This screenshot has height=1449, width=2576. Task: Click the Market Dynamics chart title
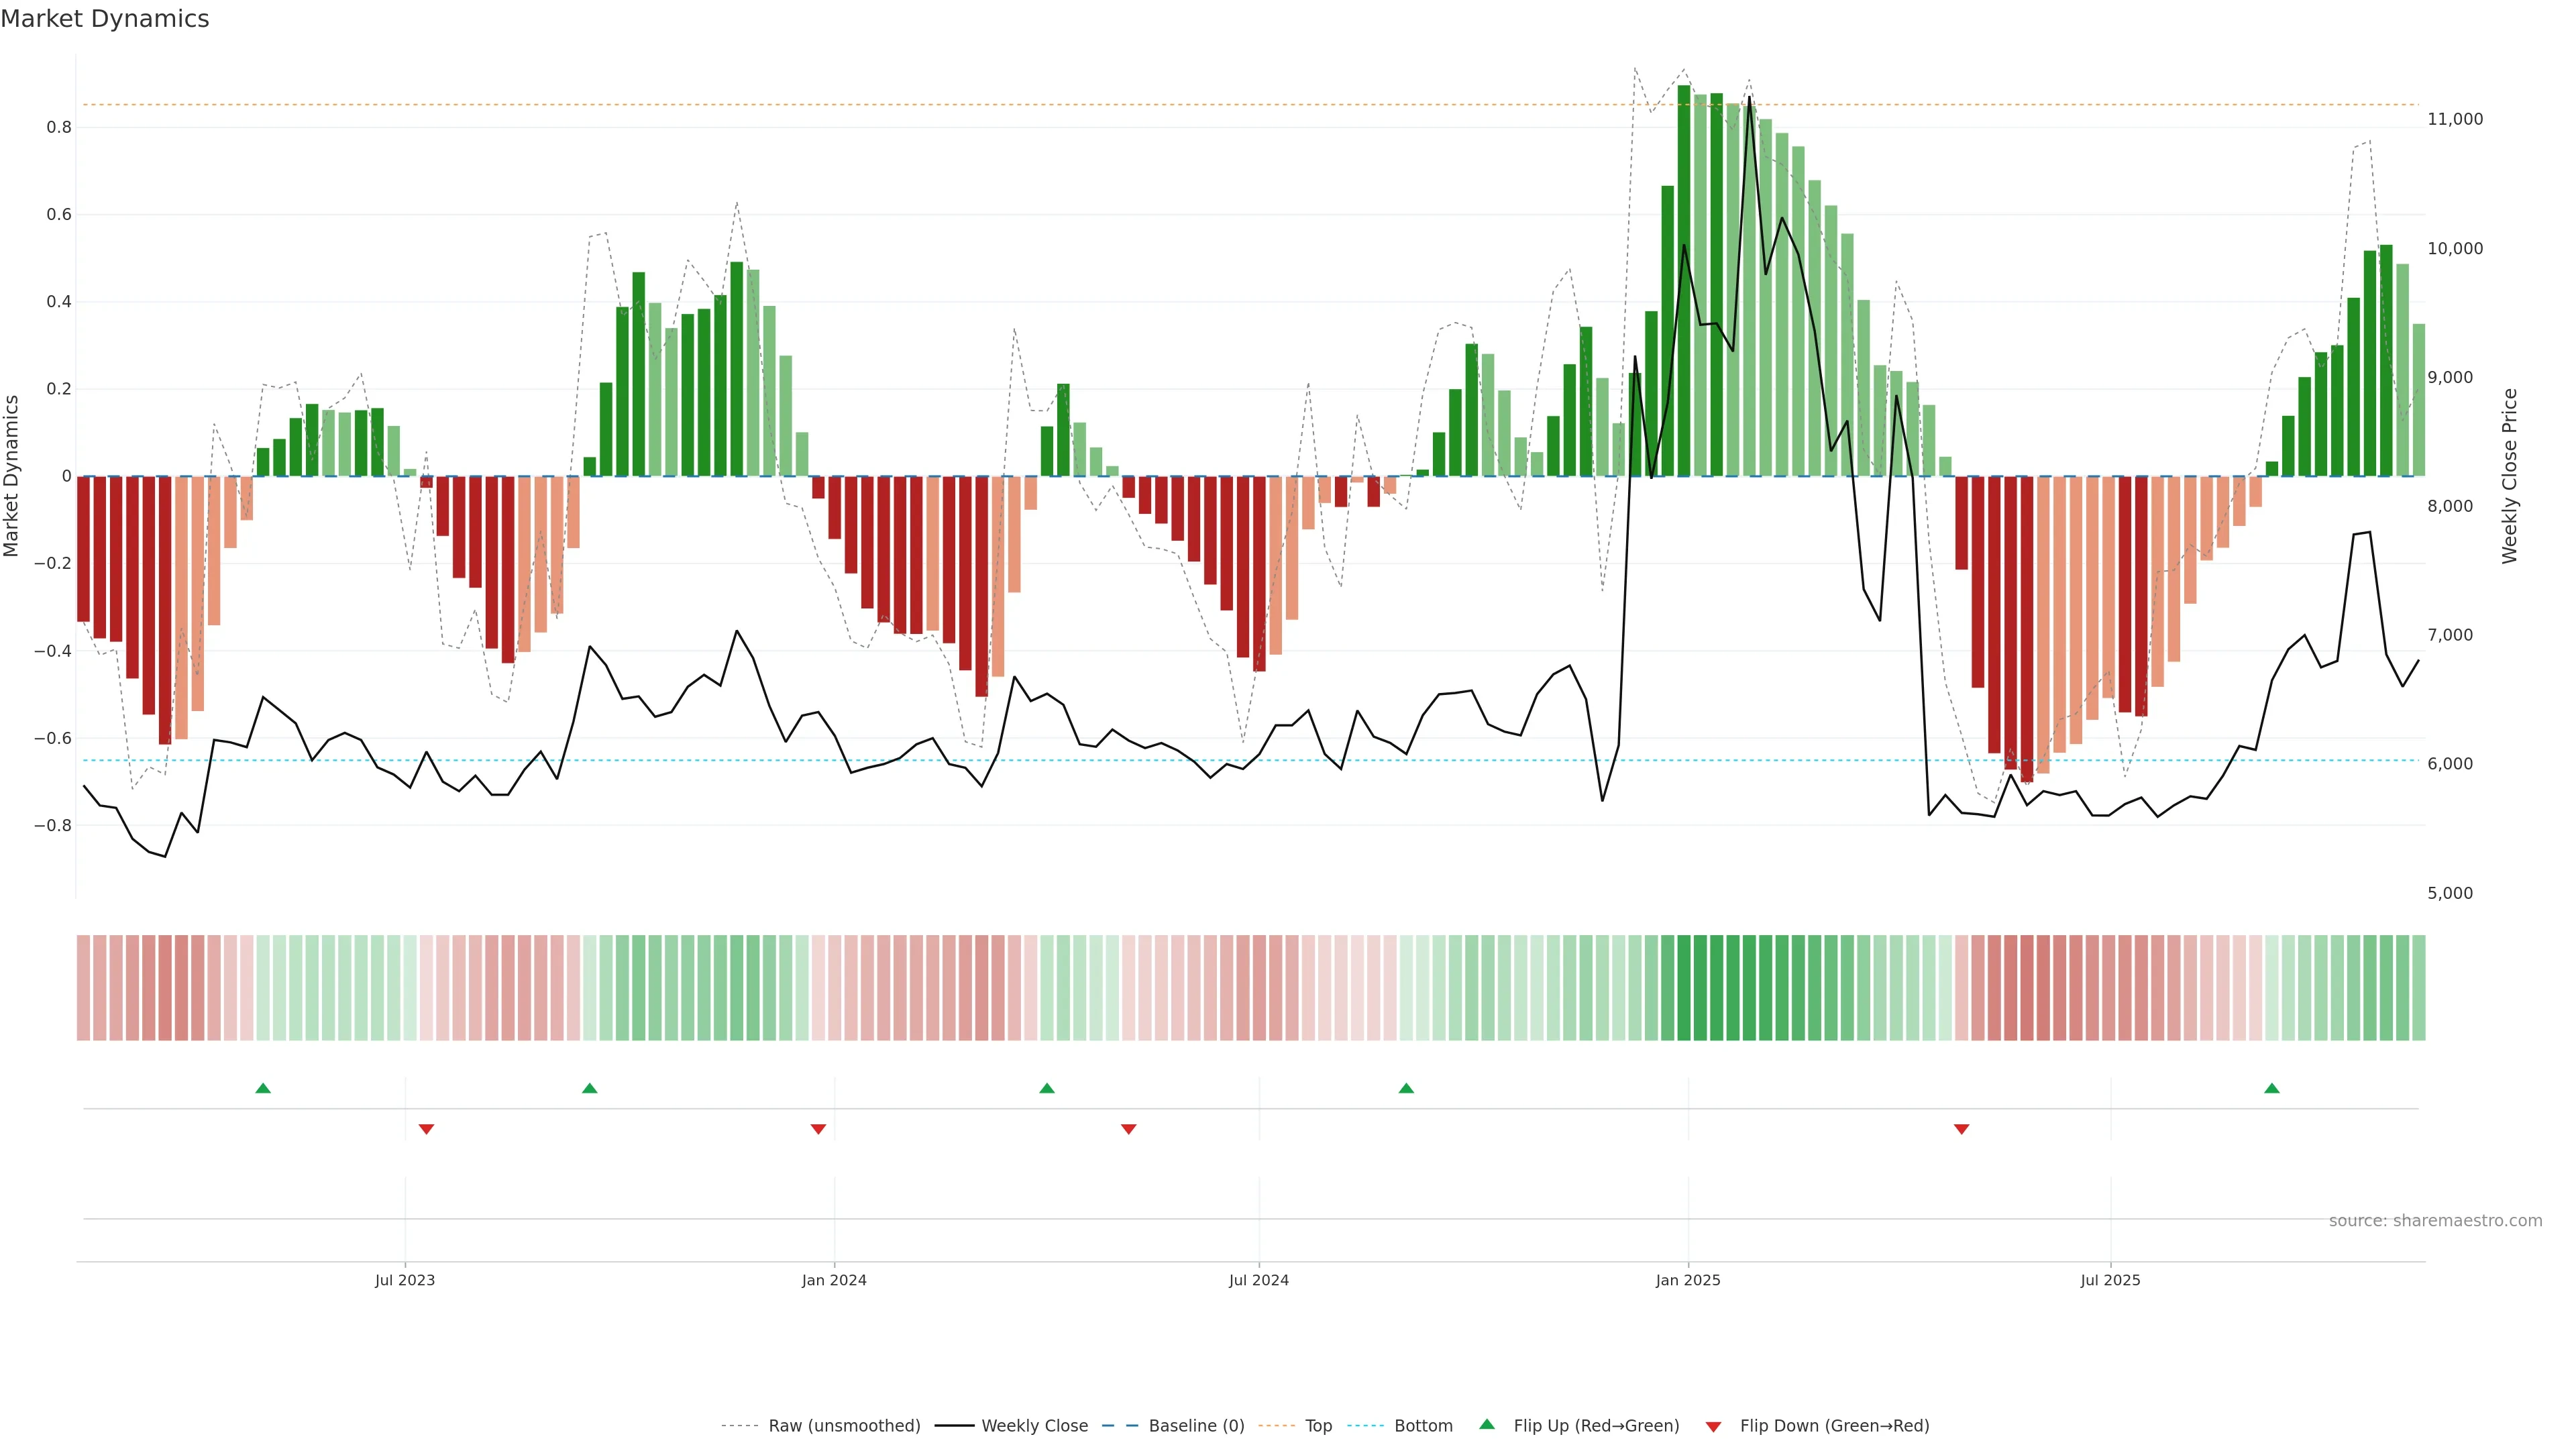(105, 19)
